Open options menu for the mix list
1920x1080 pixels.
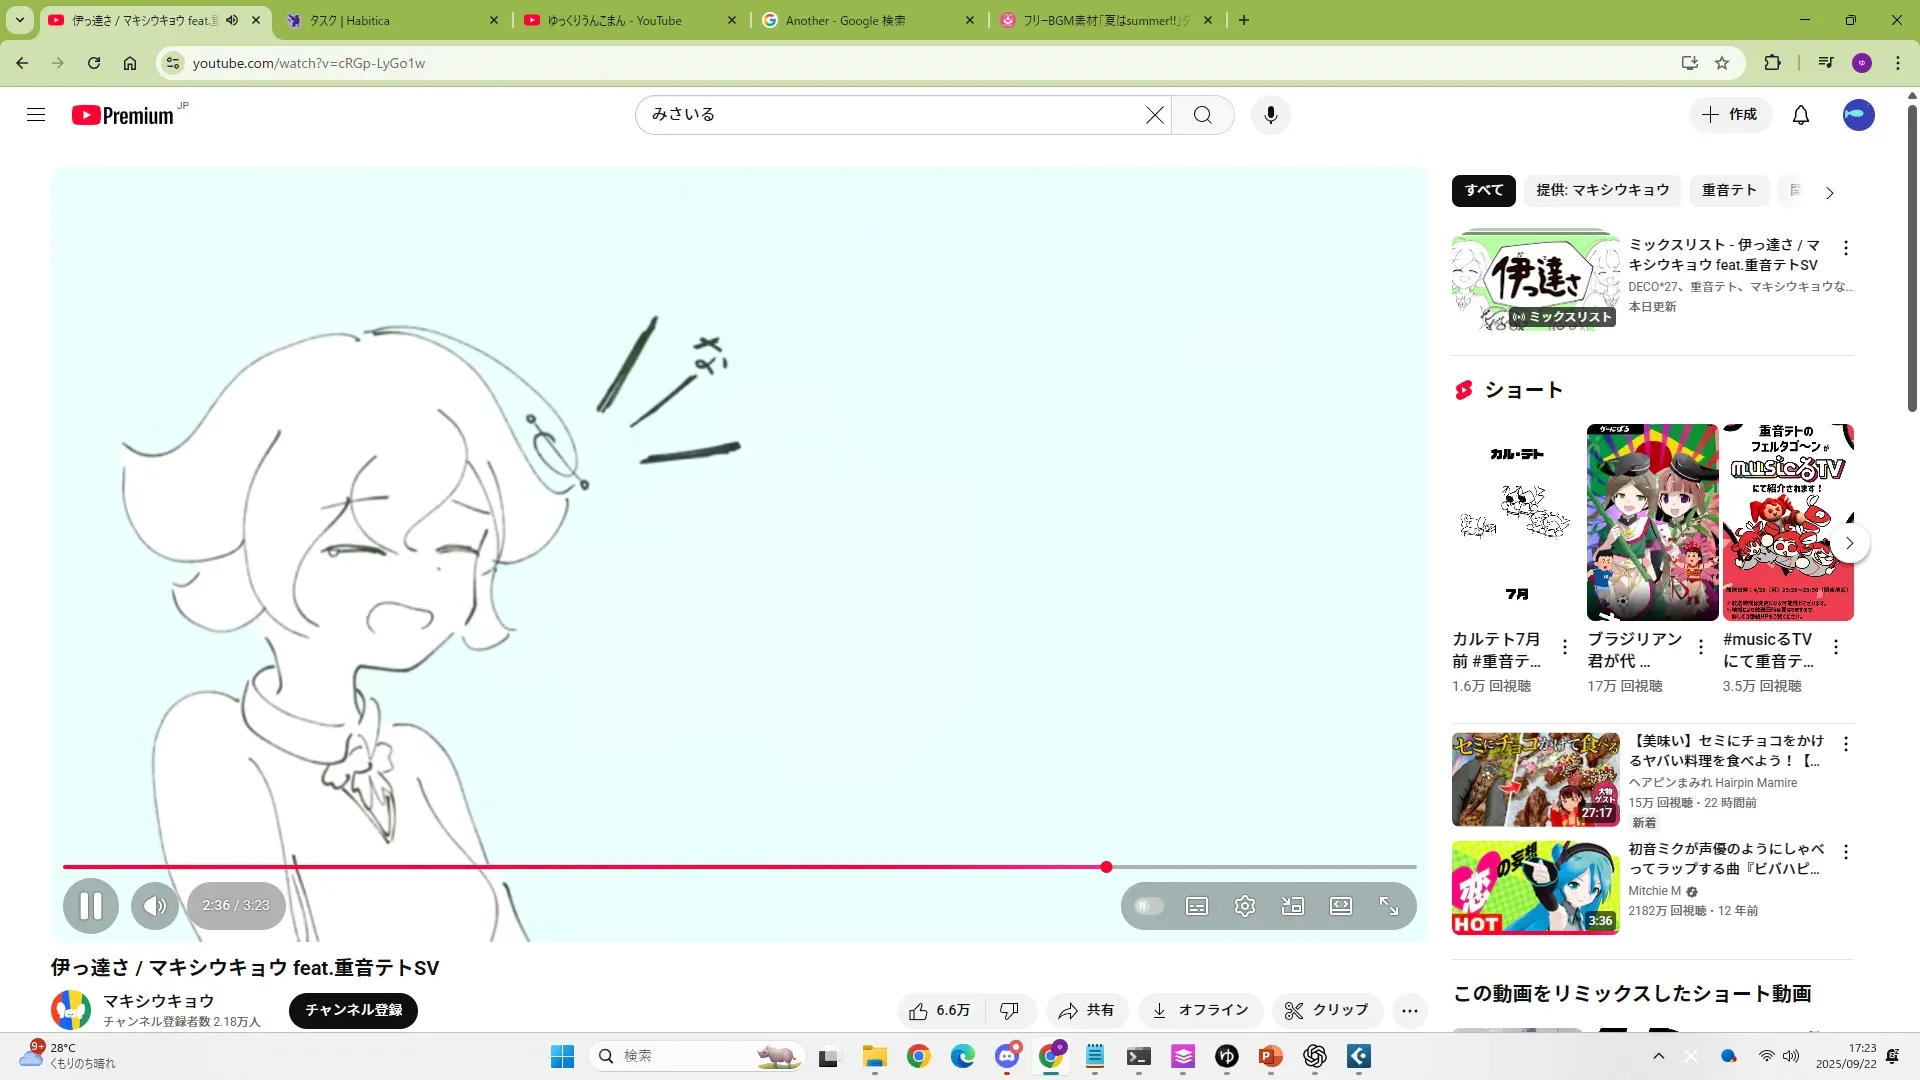(x=1845, y=248)
